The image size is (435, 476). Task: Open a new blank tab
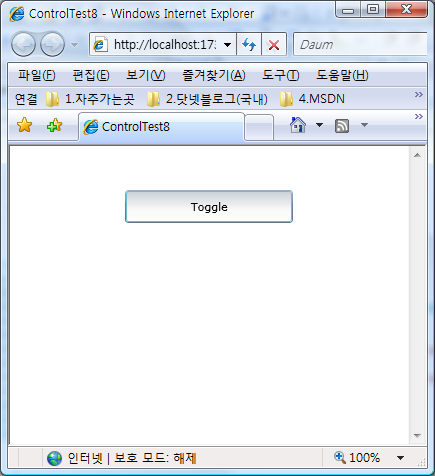coord(259,127)
